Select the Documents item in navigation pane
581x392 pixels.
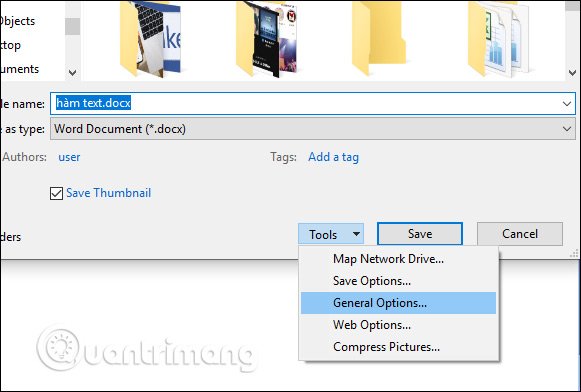(19, 69)
